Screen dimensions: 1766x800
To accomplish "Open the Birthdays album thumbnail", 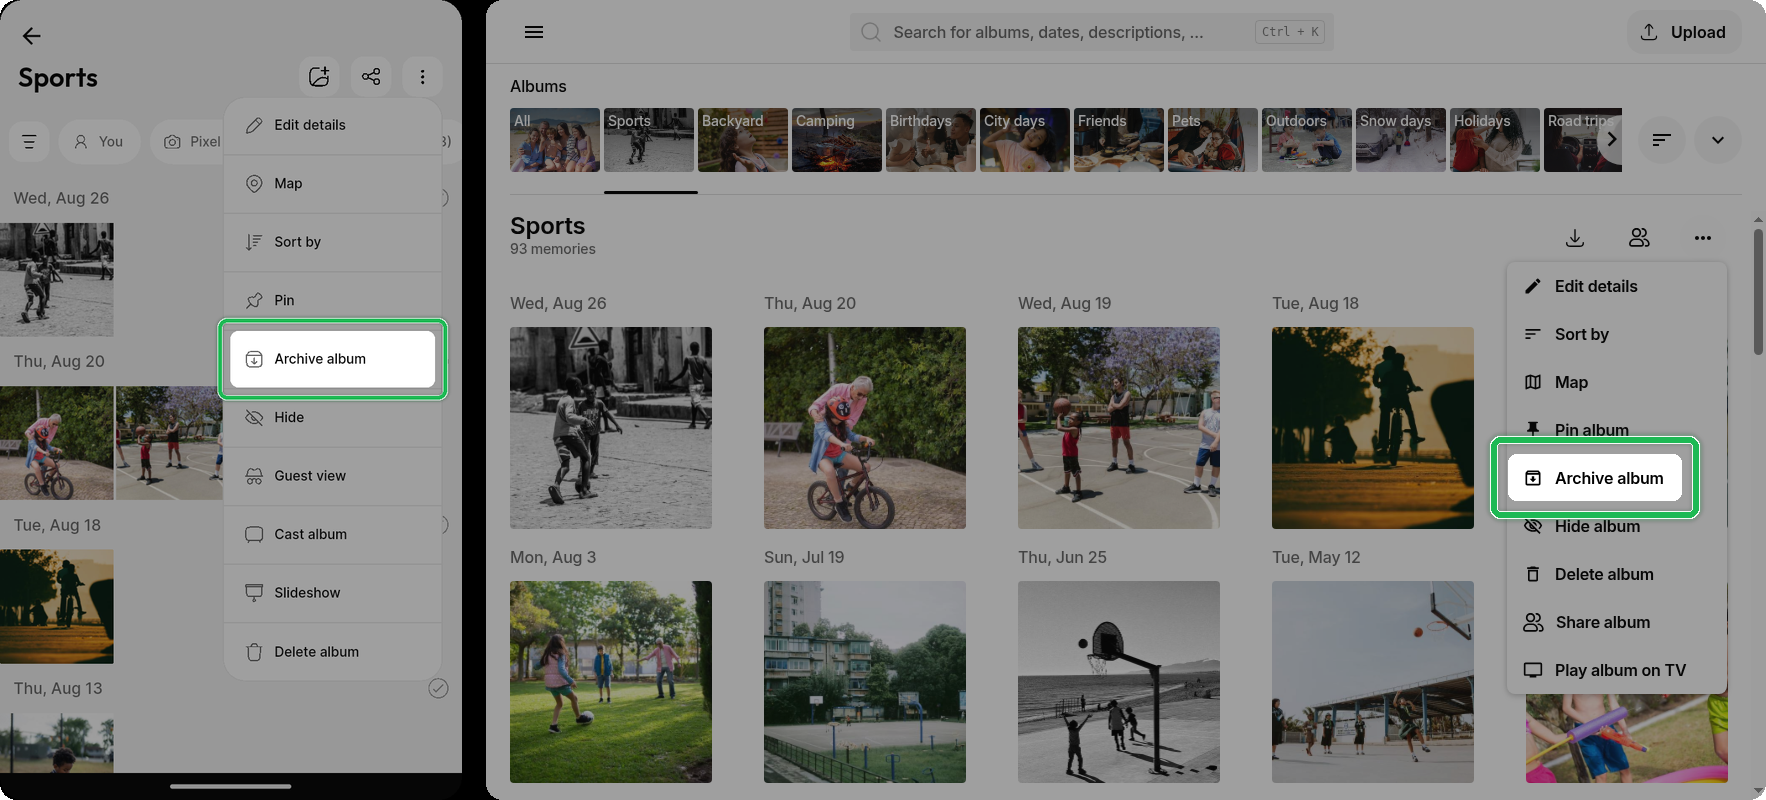I will pos(931,140).
